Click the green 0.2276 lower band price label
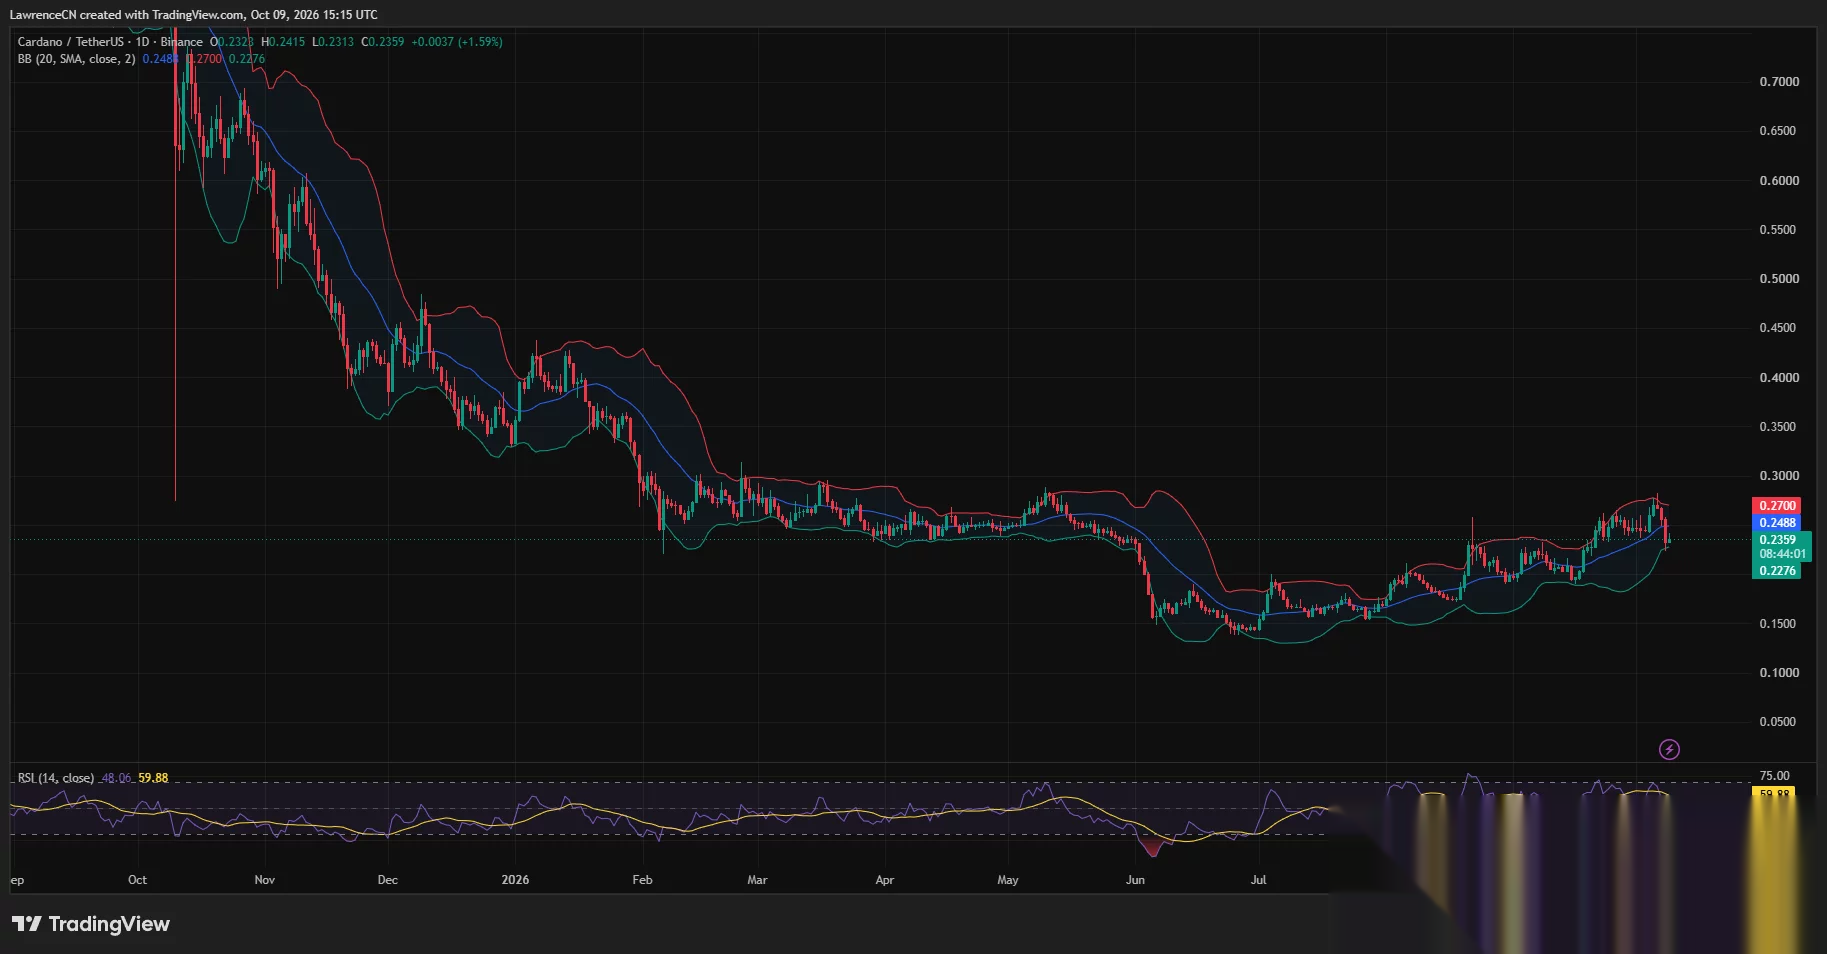 click(x=1777, y=571)
